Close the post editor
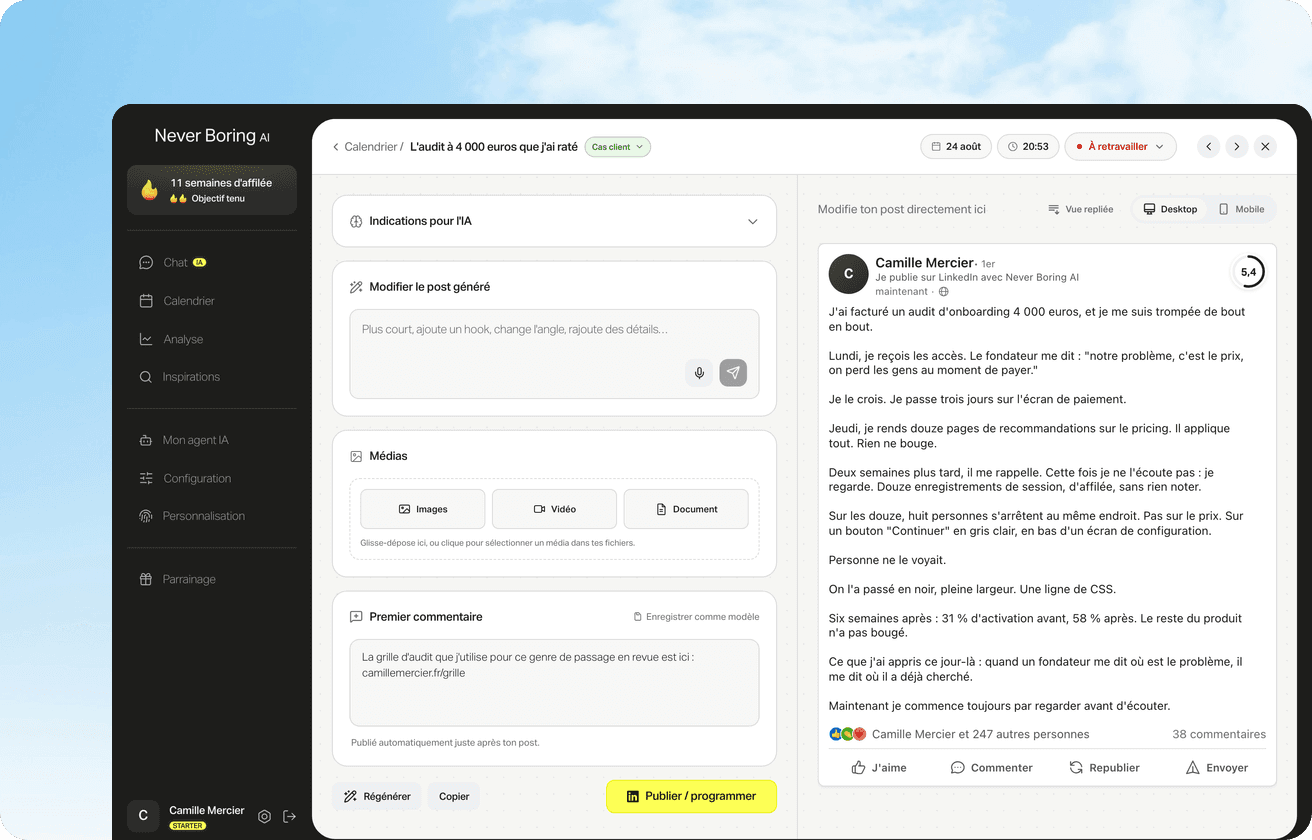Screen dimensions: 1312x840 (1265, 147)
